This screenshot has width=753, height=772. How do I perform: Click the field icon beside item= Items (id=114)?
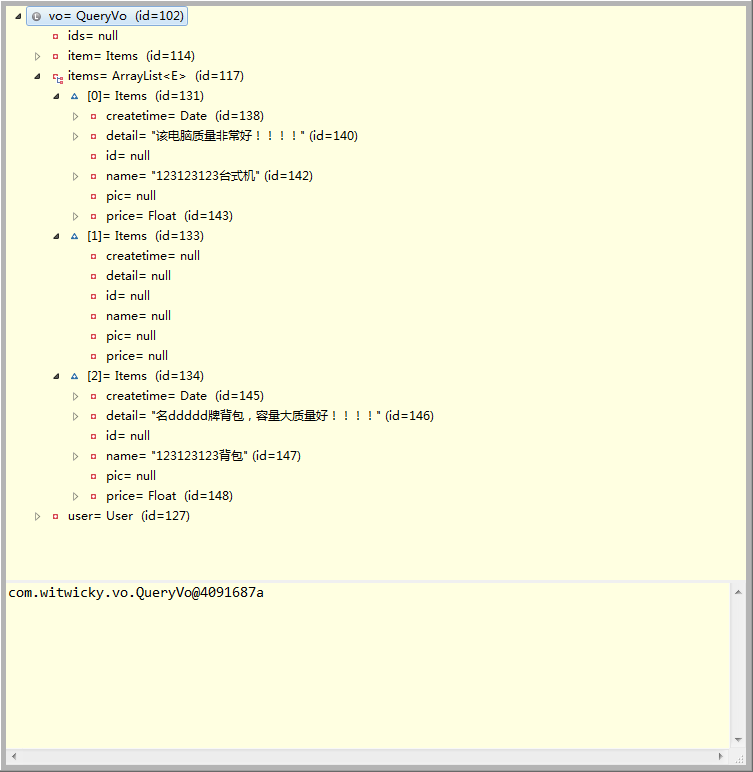pyautogui.click(x=56, y=56)
